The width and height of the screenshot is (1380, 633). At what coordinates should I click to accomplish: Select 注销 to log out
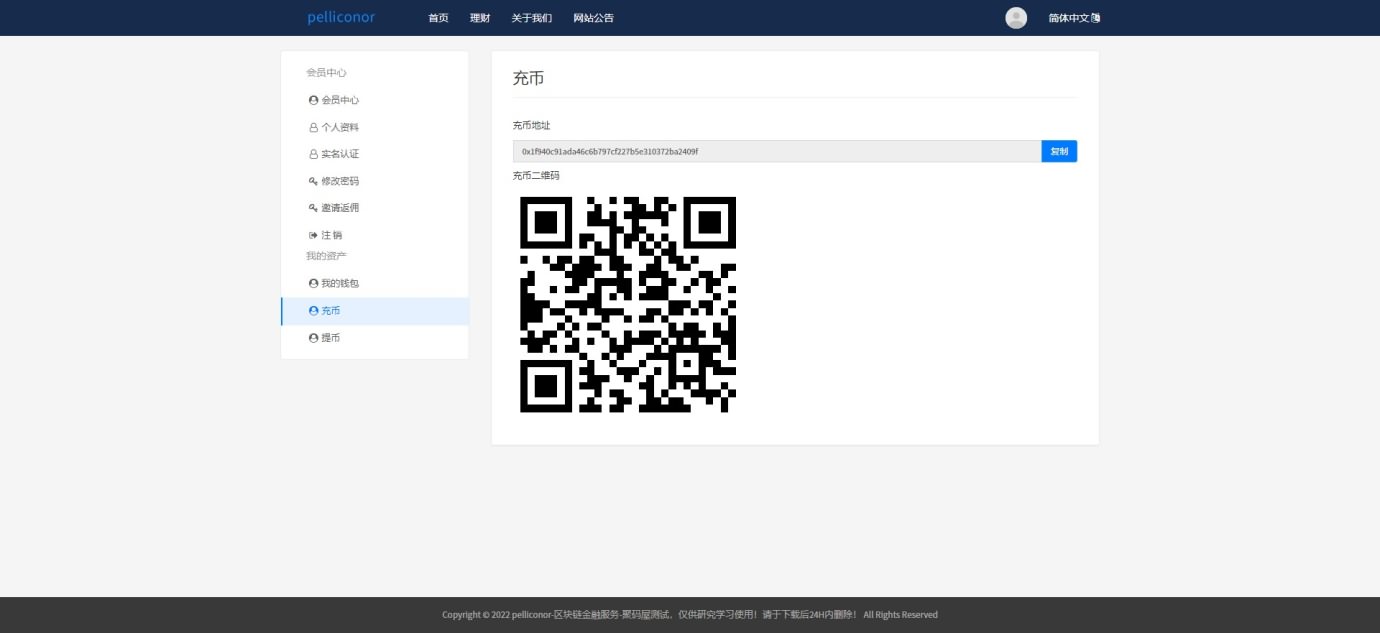pos(332,235)
